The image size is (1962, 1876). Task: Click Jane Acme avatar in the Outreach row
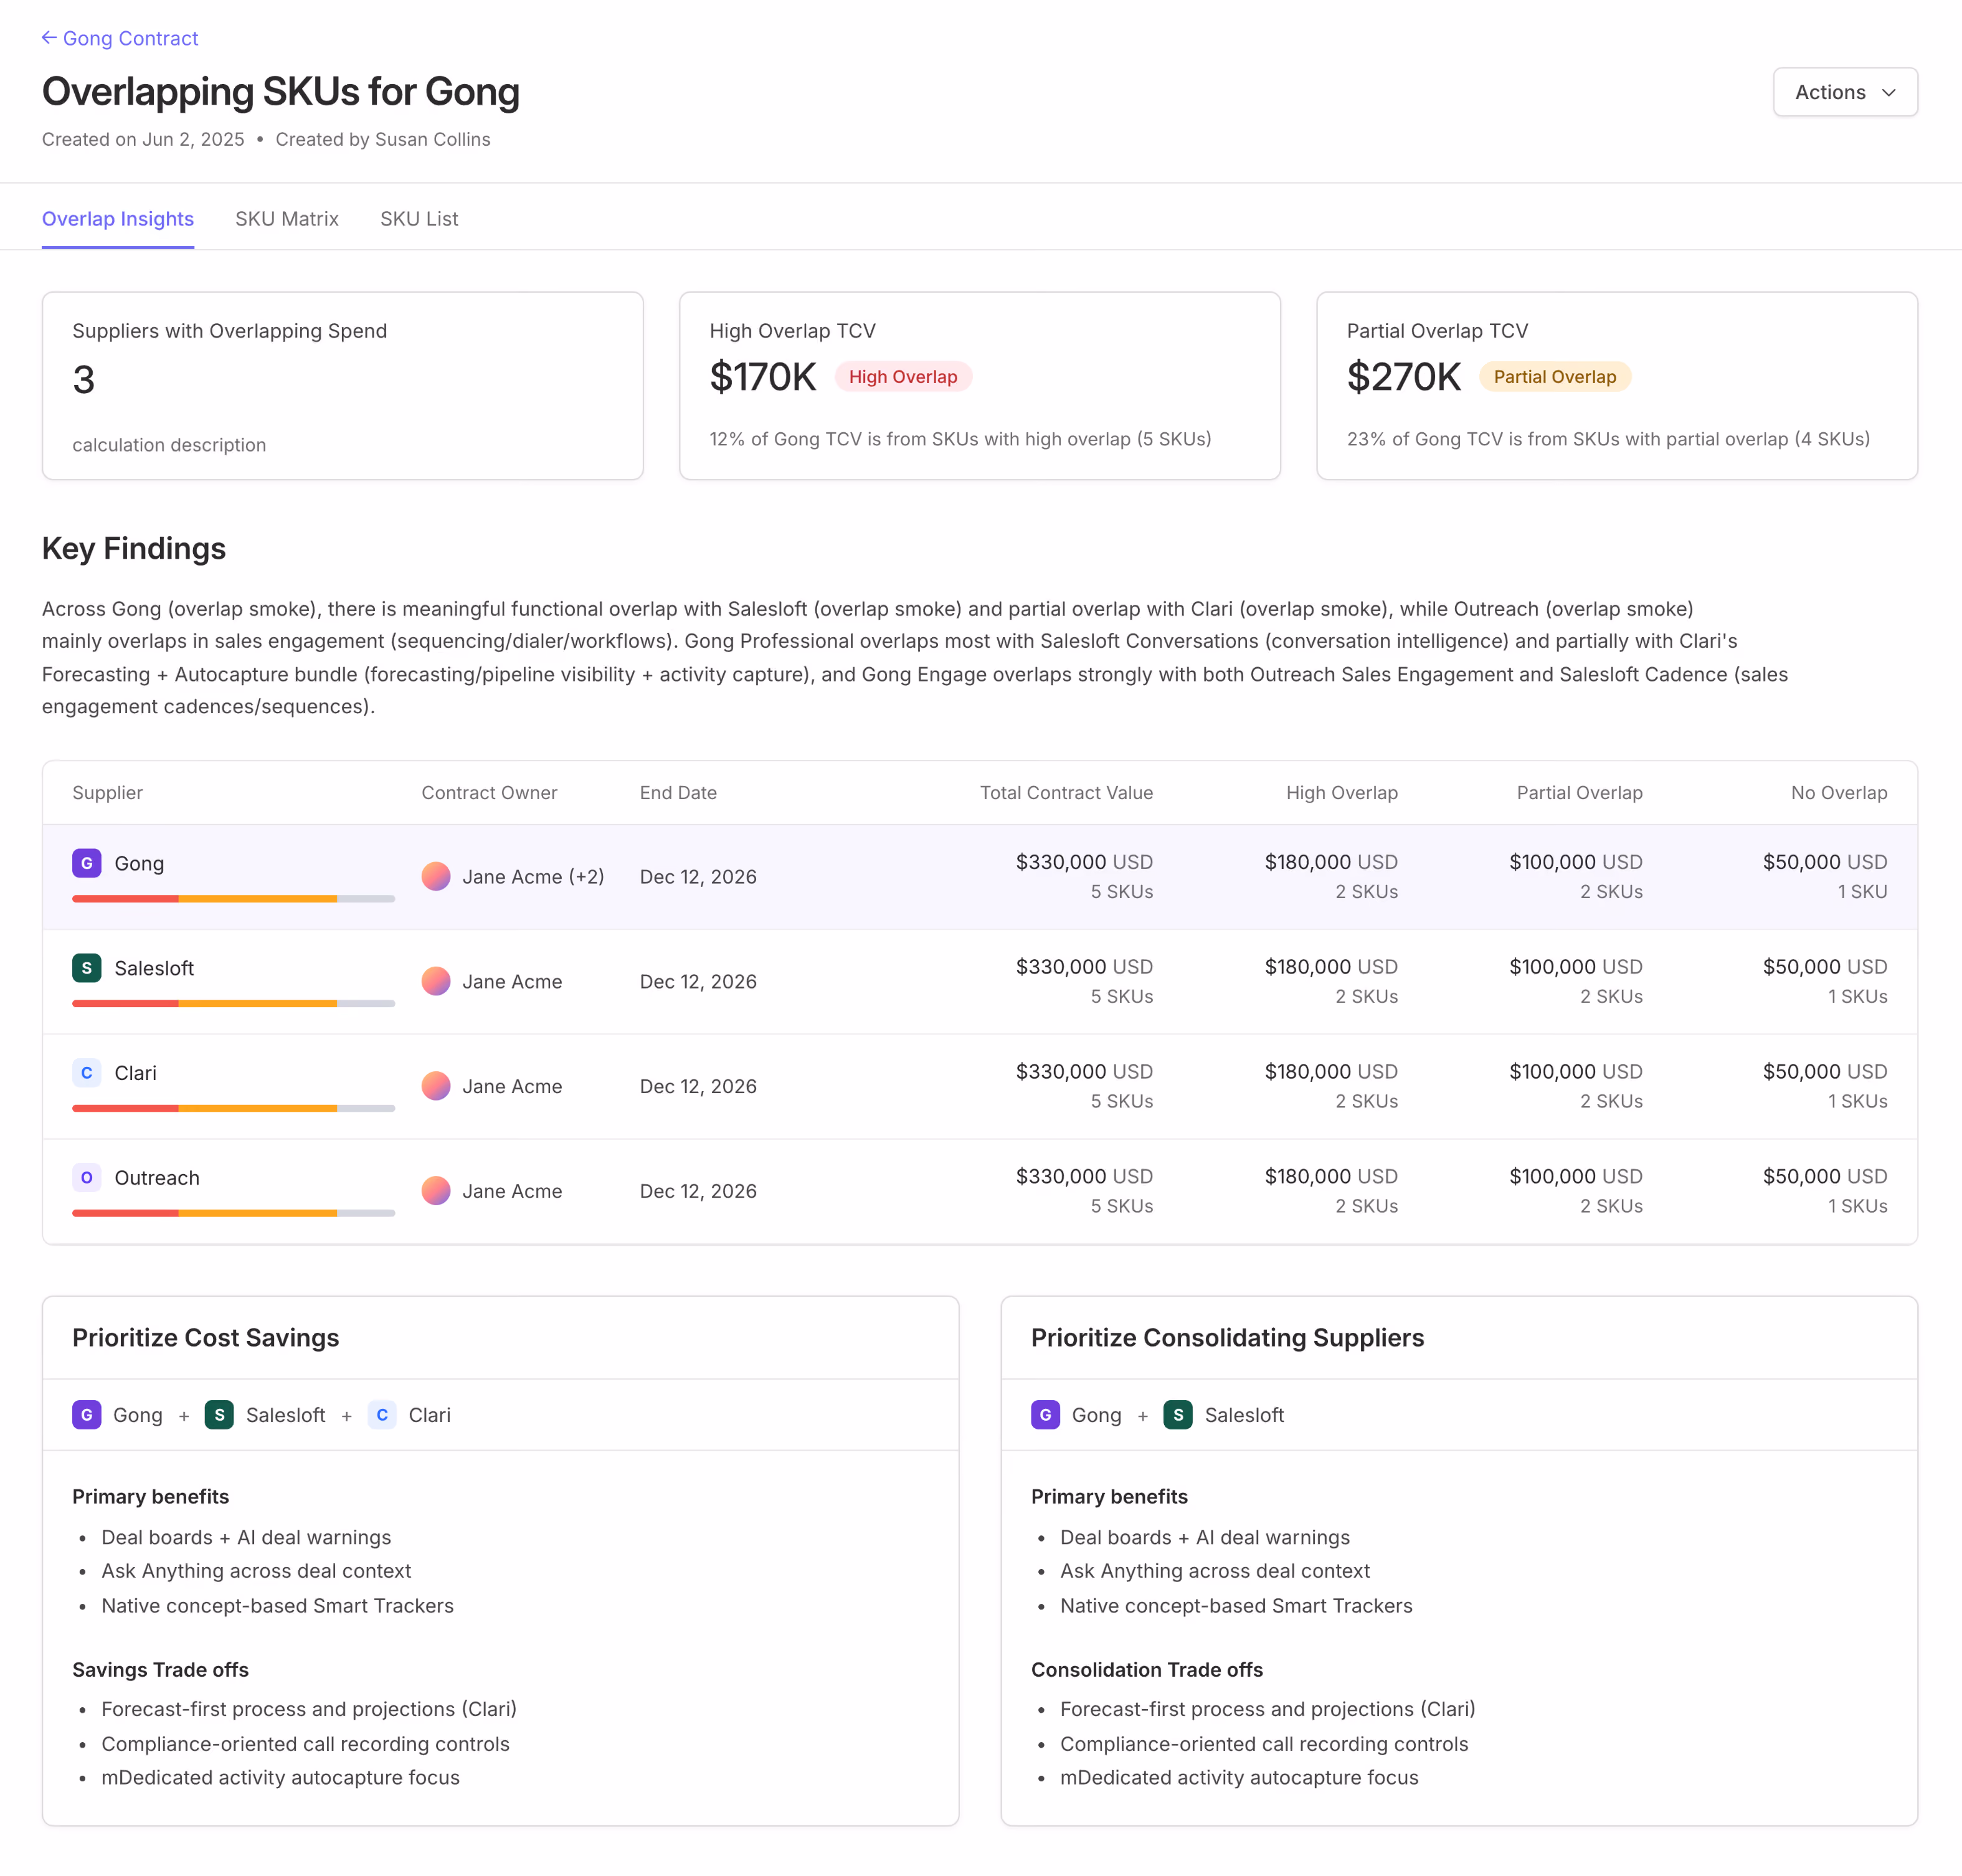[436, 1191]
